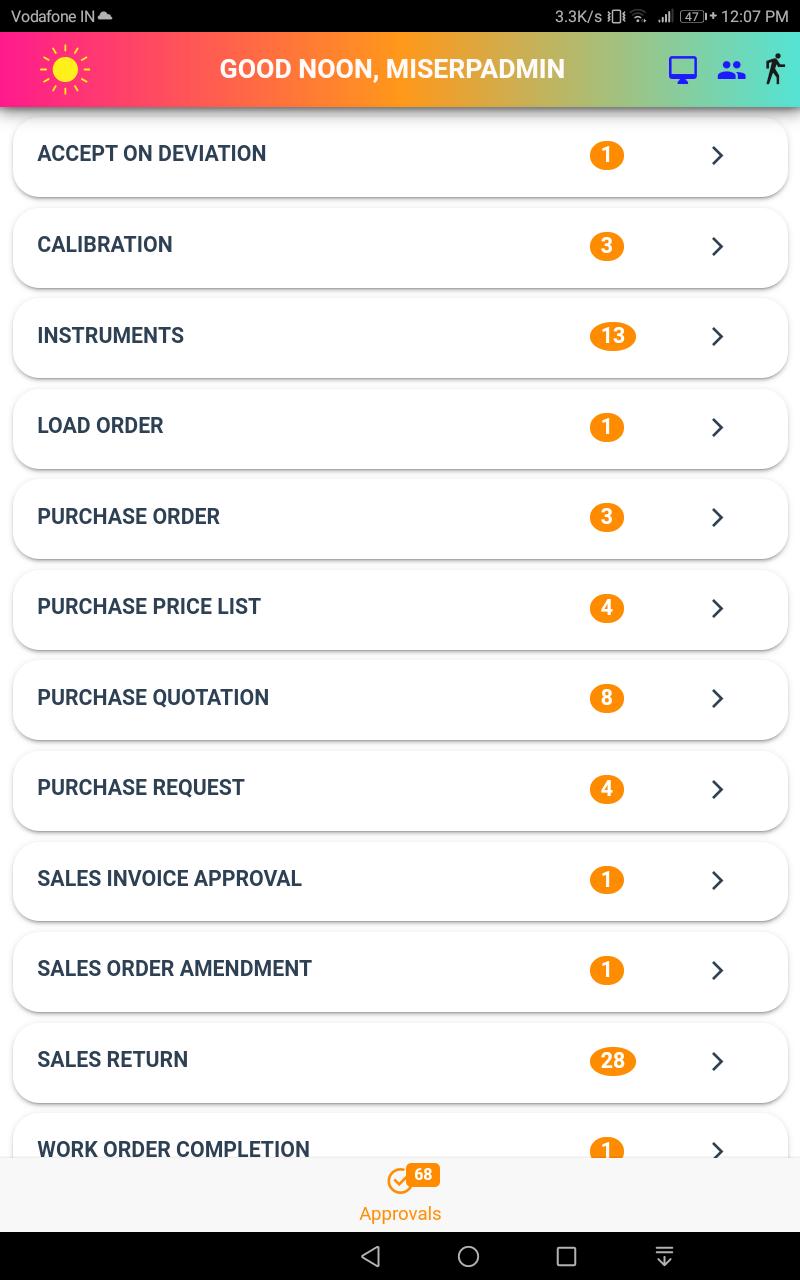Tap the orange 13 badge on Instruments
Image resolution: width=800 pixels, height=1280 pixels.
tap(613, 336)
